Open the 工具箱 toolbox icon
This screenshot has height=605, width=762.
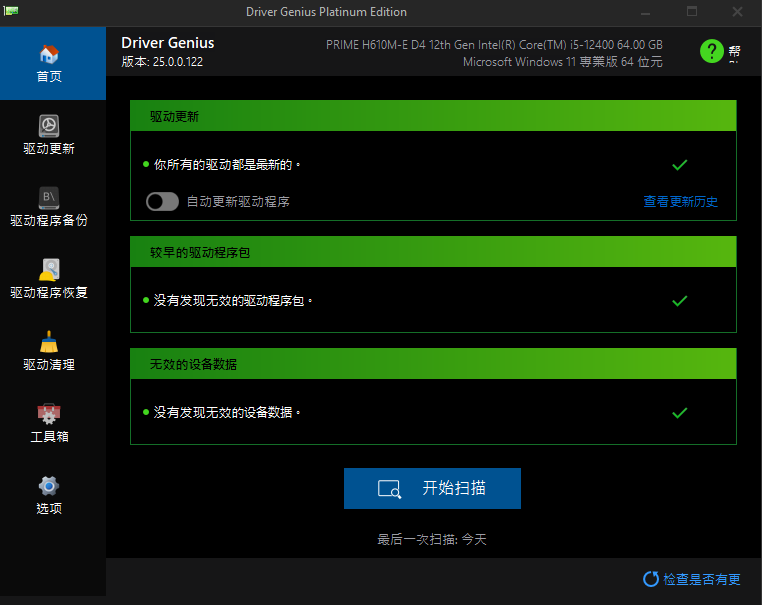point(49,414)
